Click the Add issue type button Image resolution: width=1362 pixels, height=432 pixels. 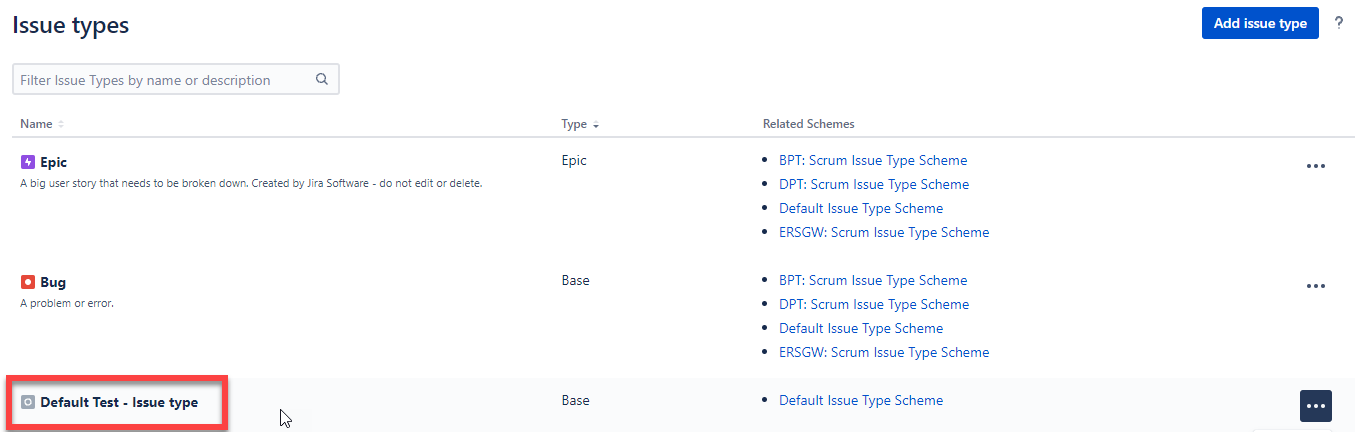[x=1260, y=23]
